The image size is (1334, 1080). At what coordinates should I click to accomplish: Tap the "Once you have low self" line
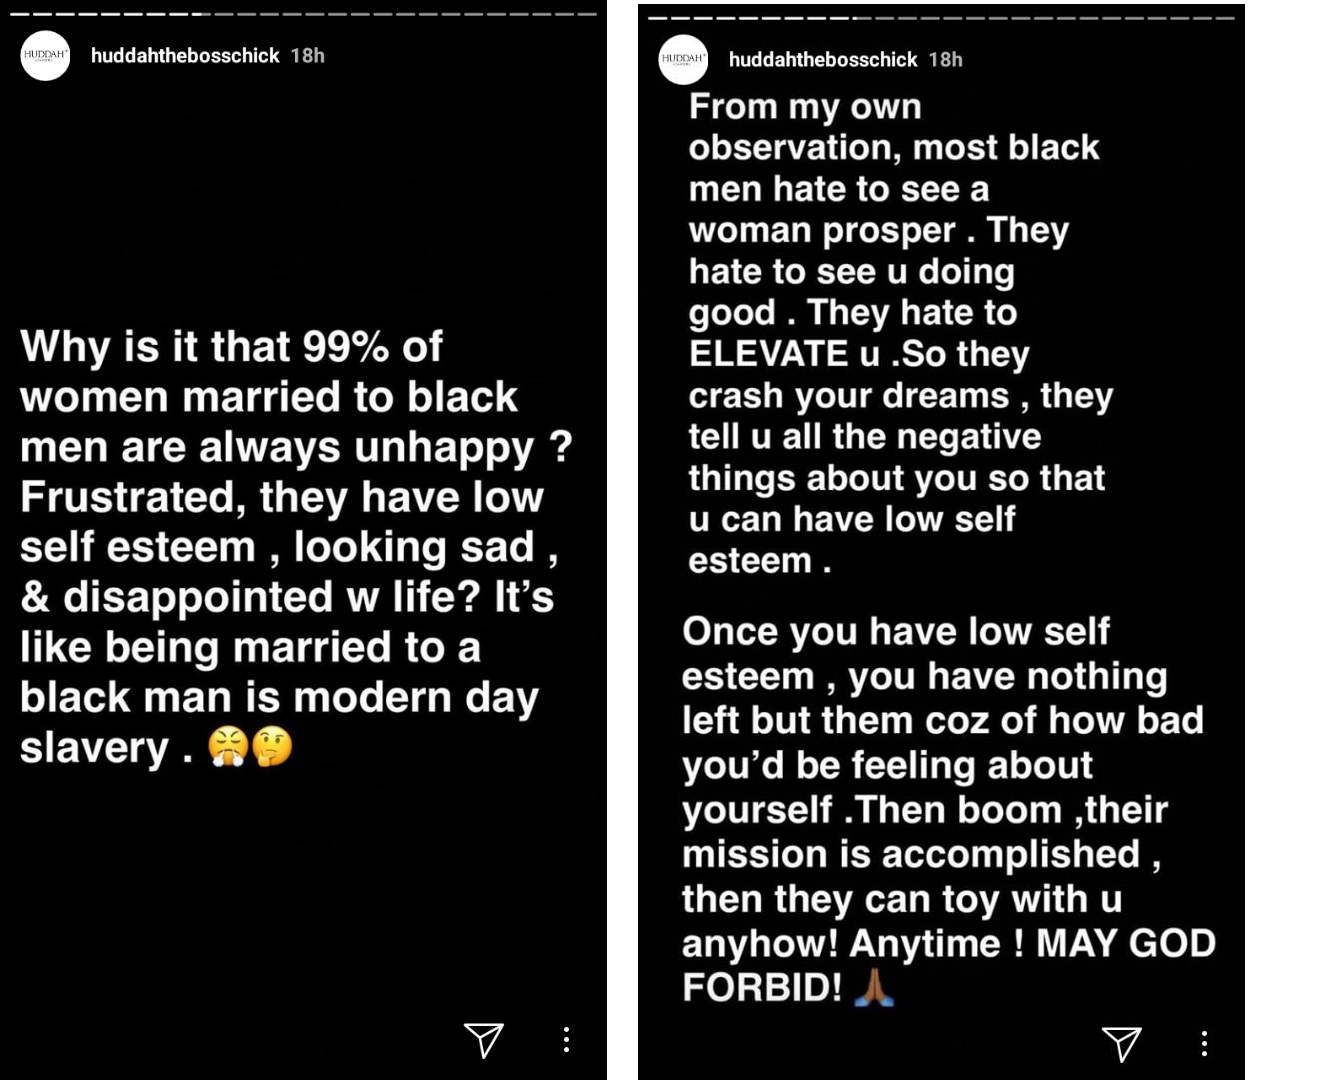(896, 632)
